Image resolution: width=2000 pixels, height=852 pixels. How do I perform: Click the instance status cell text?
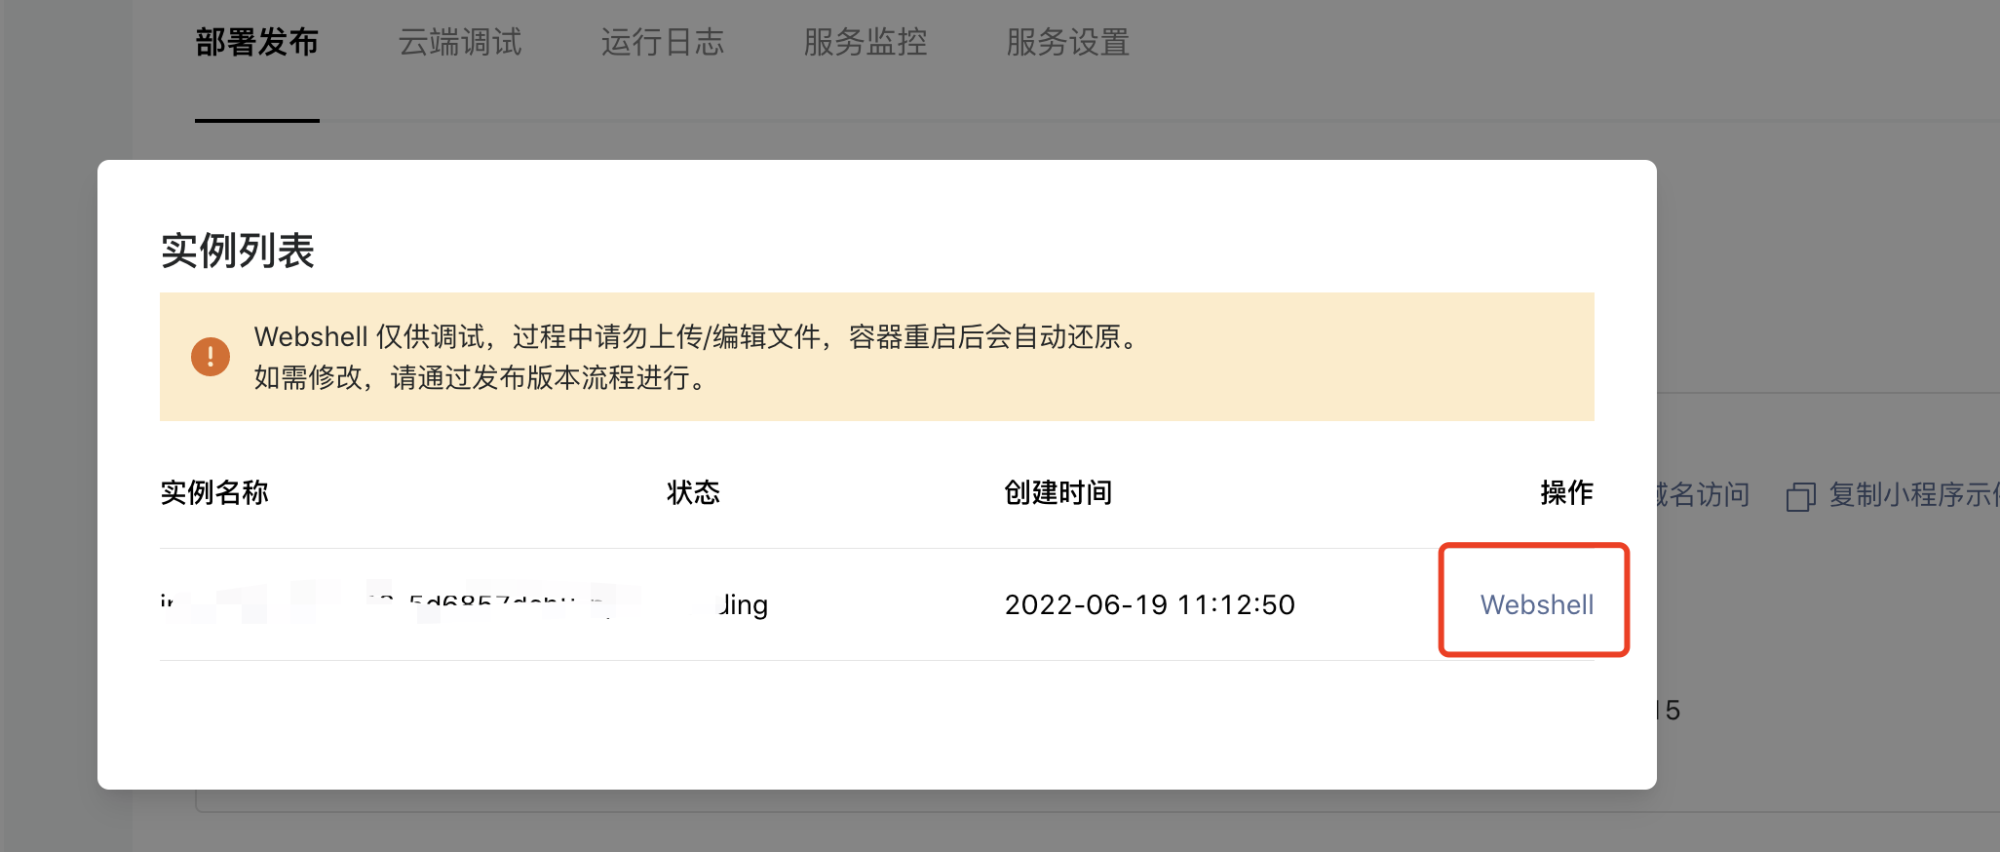pyautogui.click(x=742, y=604)
